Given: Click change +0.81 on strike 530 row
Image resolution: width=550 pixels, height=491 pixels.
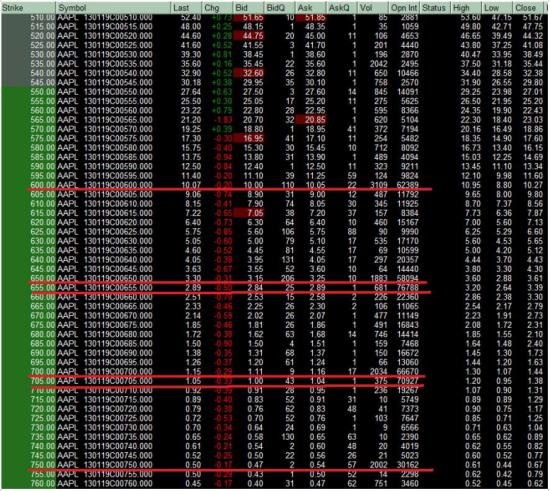Looking at the screenshot, I should (222, 54).
